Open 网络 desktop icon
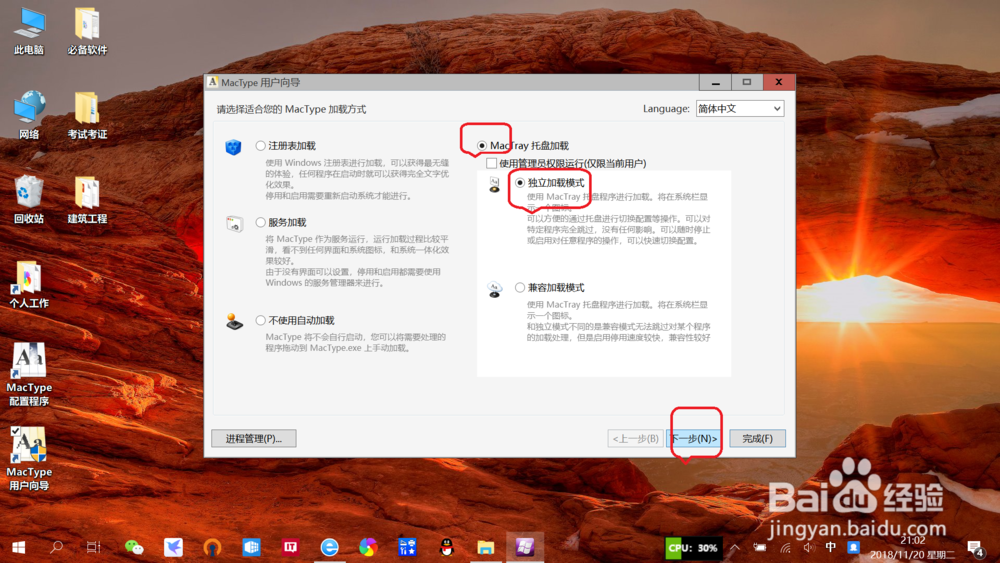 point(29,115)
